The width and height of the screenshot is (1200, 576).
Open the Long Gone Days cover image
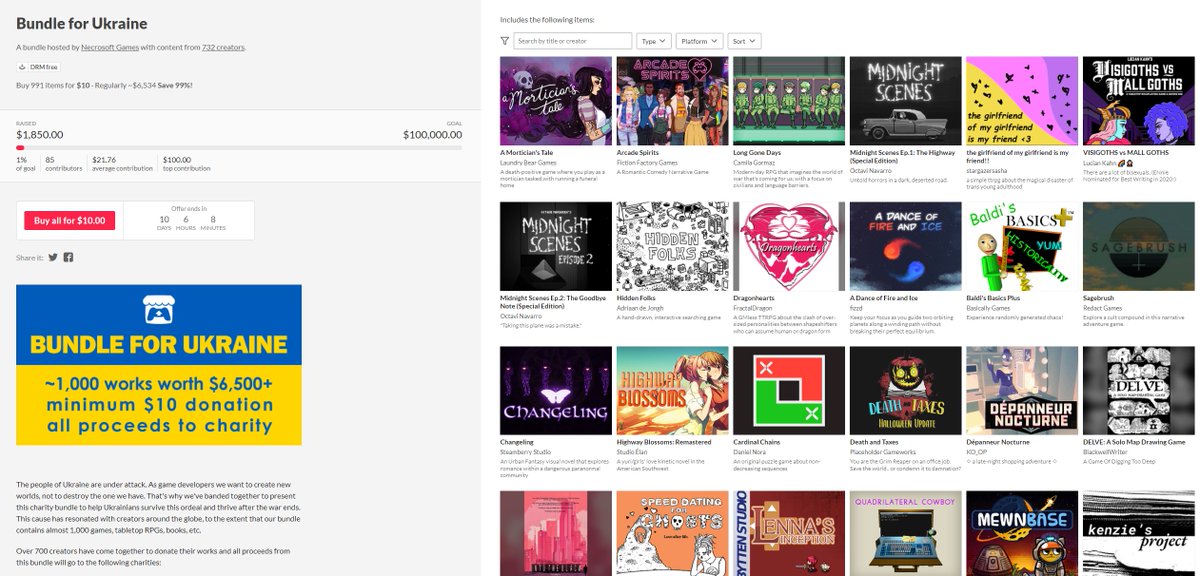click(x=789, y=101)
